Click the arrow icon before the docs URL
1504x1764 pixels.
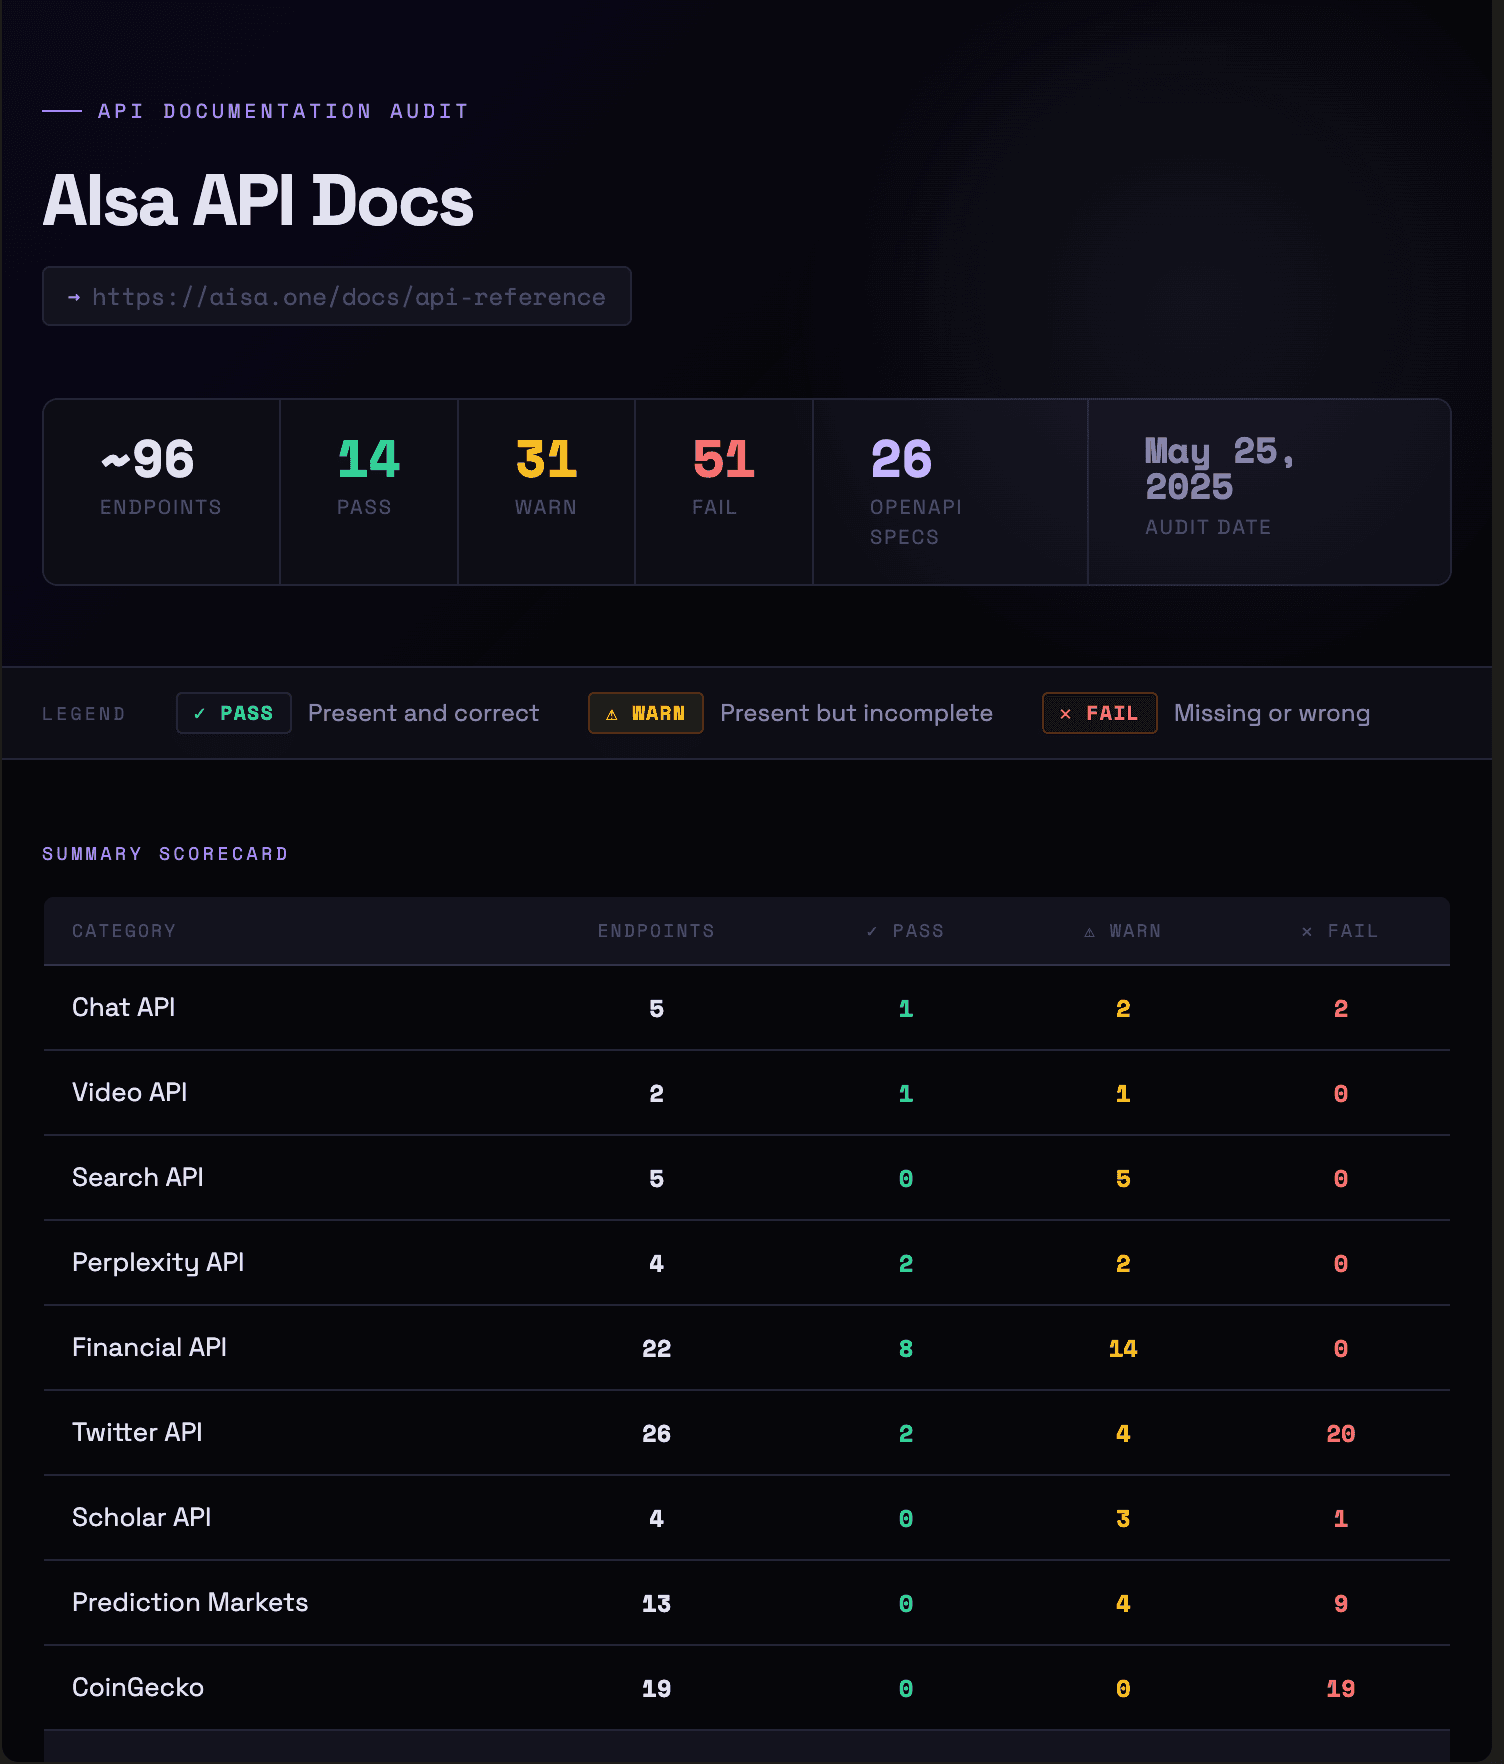click(x=74, y=297)
